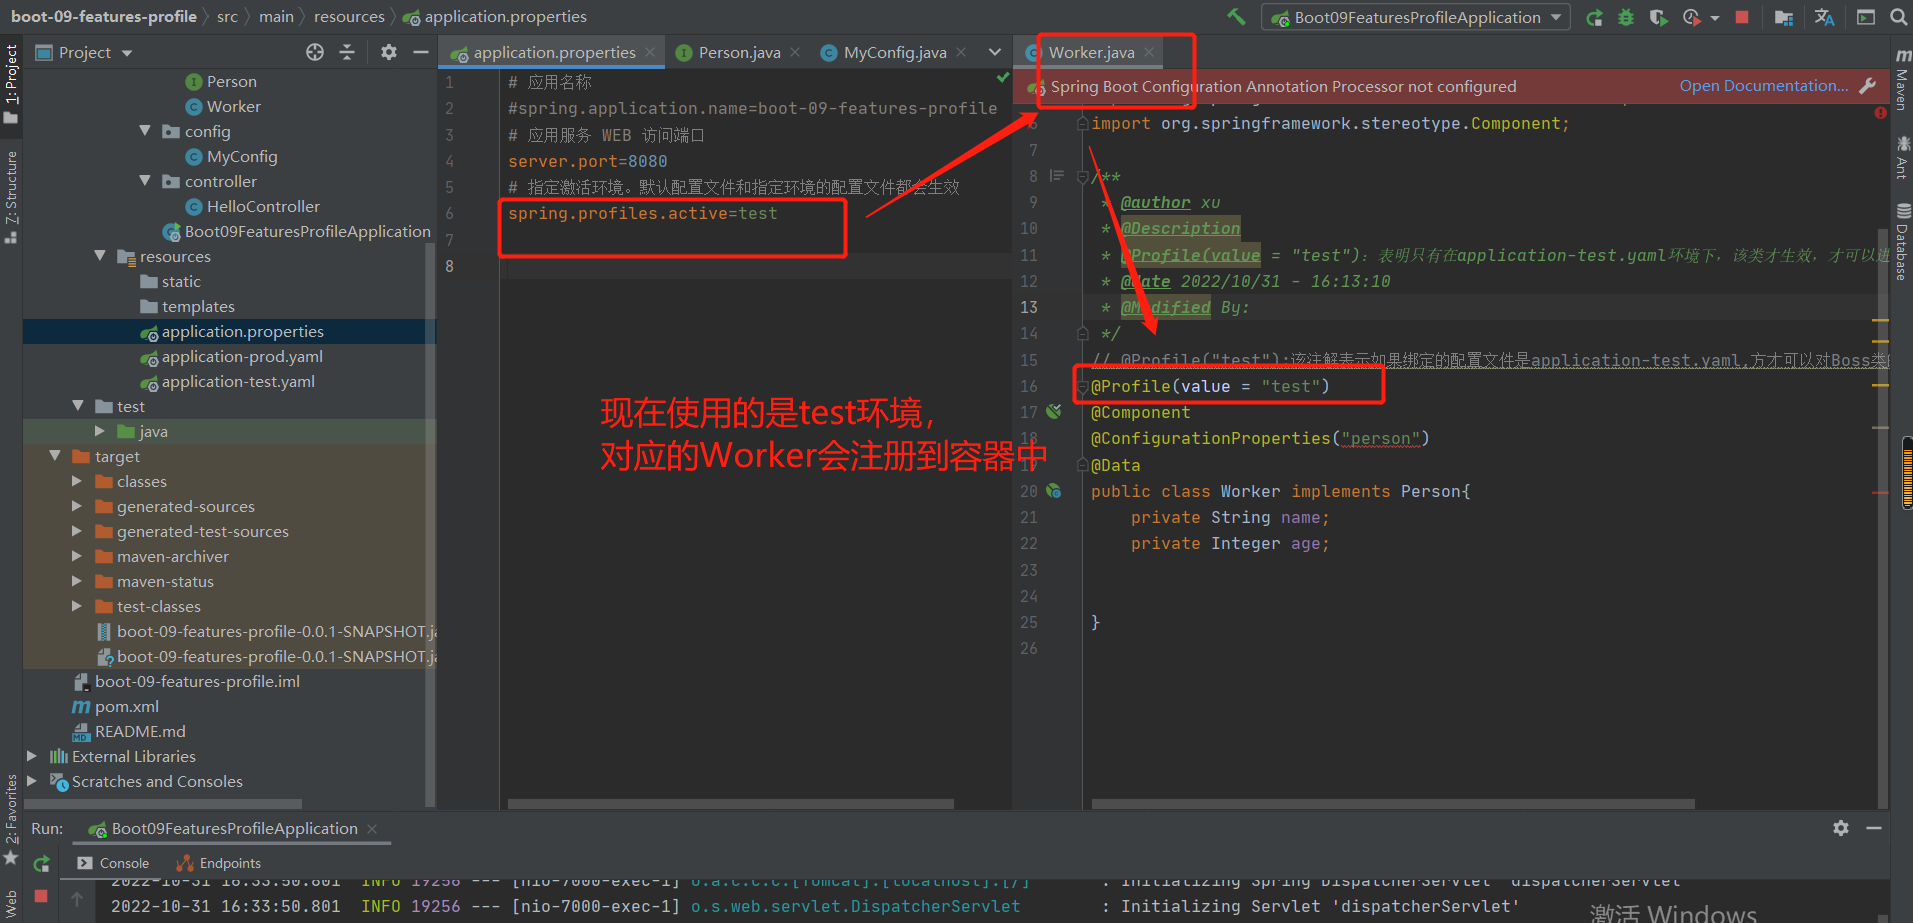Viewport: 1913px width, 923px height.
Task: Click the boot-09-features-profile breadcrumb
Action: (104, 16)
